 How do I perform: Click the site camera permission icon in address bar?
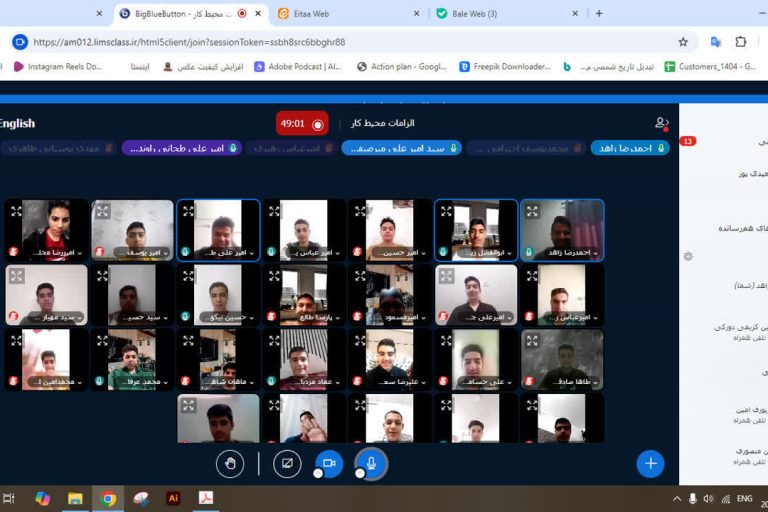pos(20,42)
